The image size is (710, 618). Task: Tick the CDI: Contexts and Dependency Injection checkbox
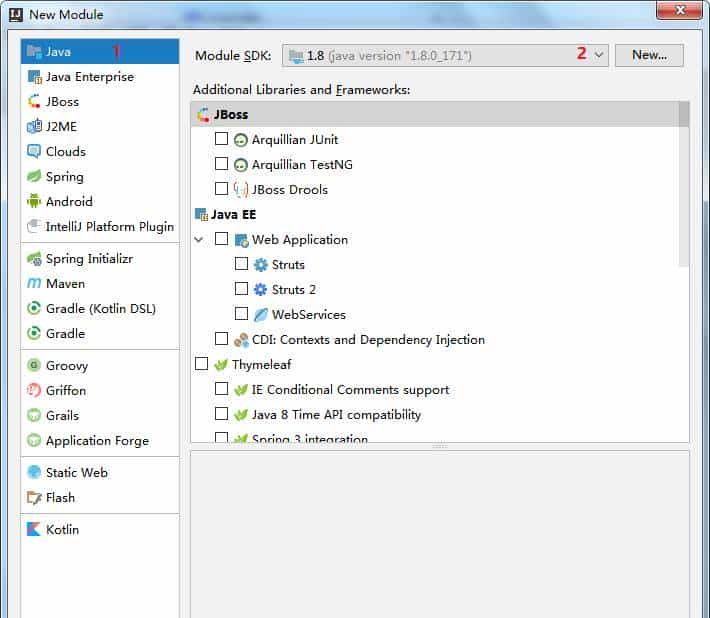click(221, 338)
